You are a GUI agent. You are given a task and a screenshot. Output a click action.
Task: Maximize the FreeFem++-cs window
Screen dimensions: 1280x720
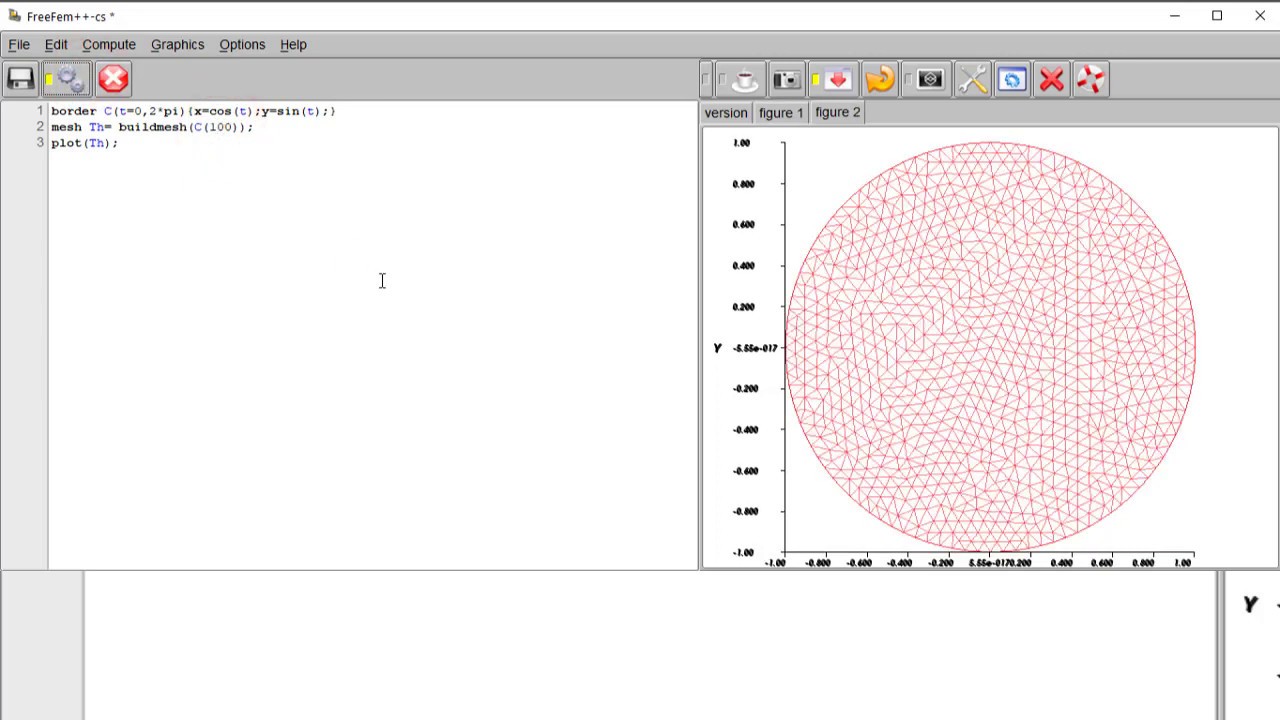[x=1217, y=16]
